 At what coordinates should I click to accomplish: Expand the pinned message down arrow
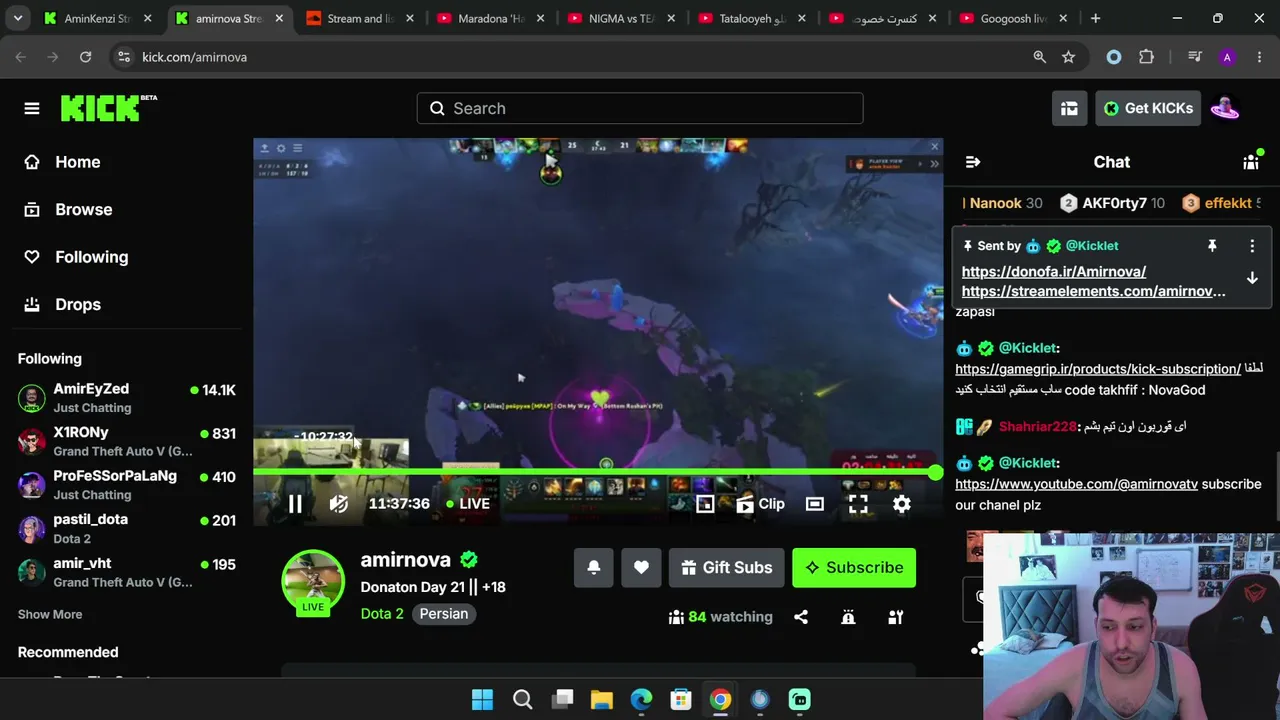(1252, 279)
